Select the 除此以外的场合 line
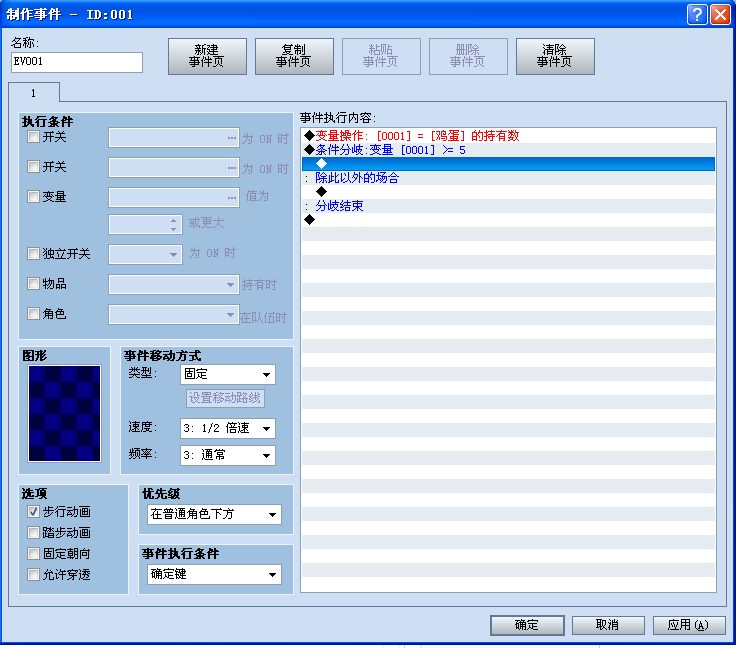Viewport: 736px width, 648px height. [508, 178]
